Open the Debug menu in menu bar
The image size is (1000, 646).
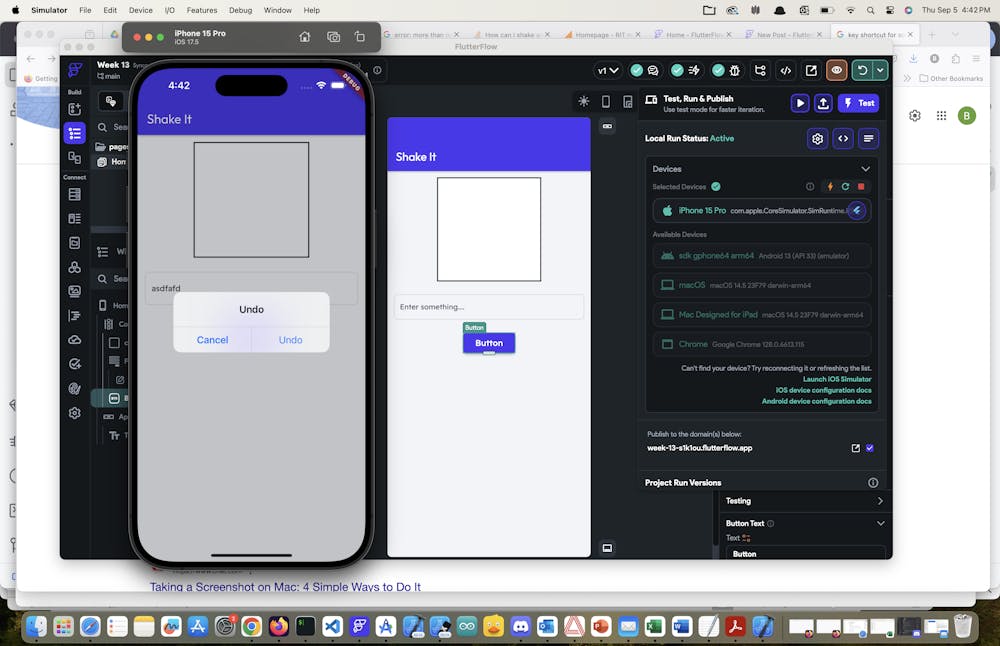[x=240, y=10]
